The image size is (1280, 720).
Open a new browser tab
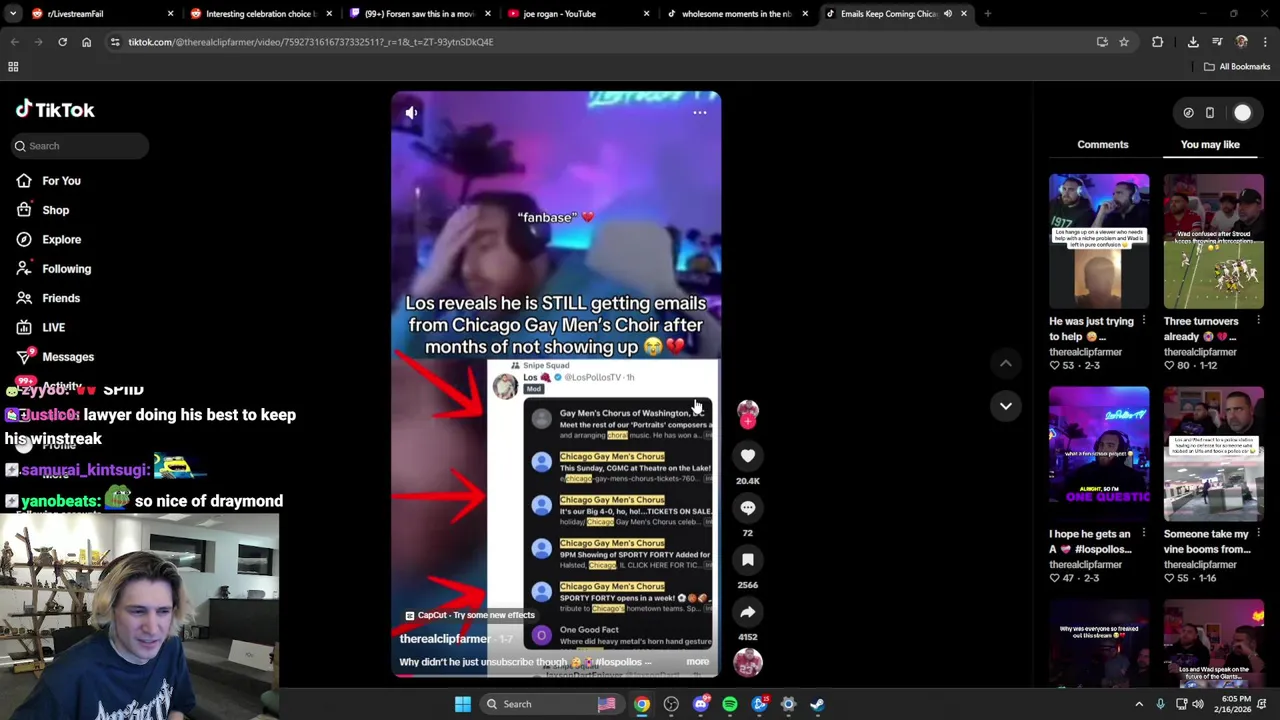(x=987, y=14)
